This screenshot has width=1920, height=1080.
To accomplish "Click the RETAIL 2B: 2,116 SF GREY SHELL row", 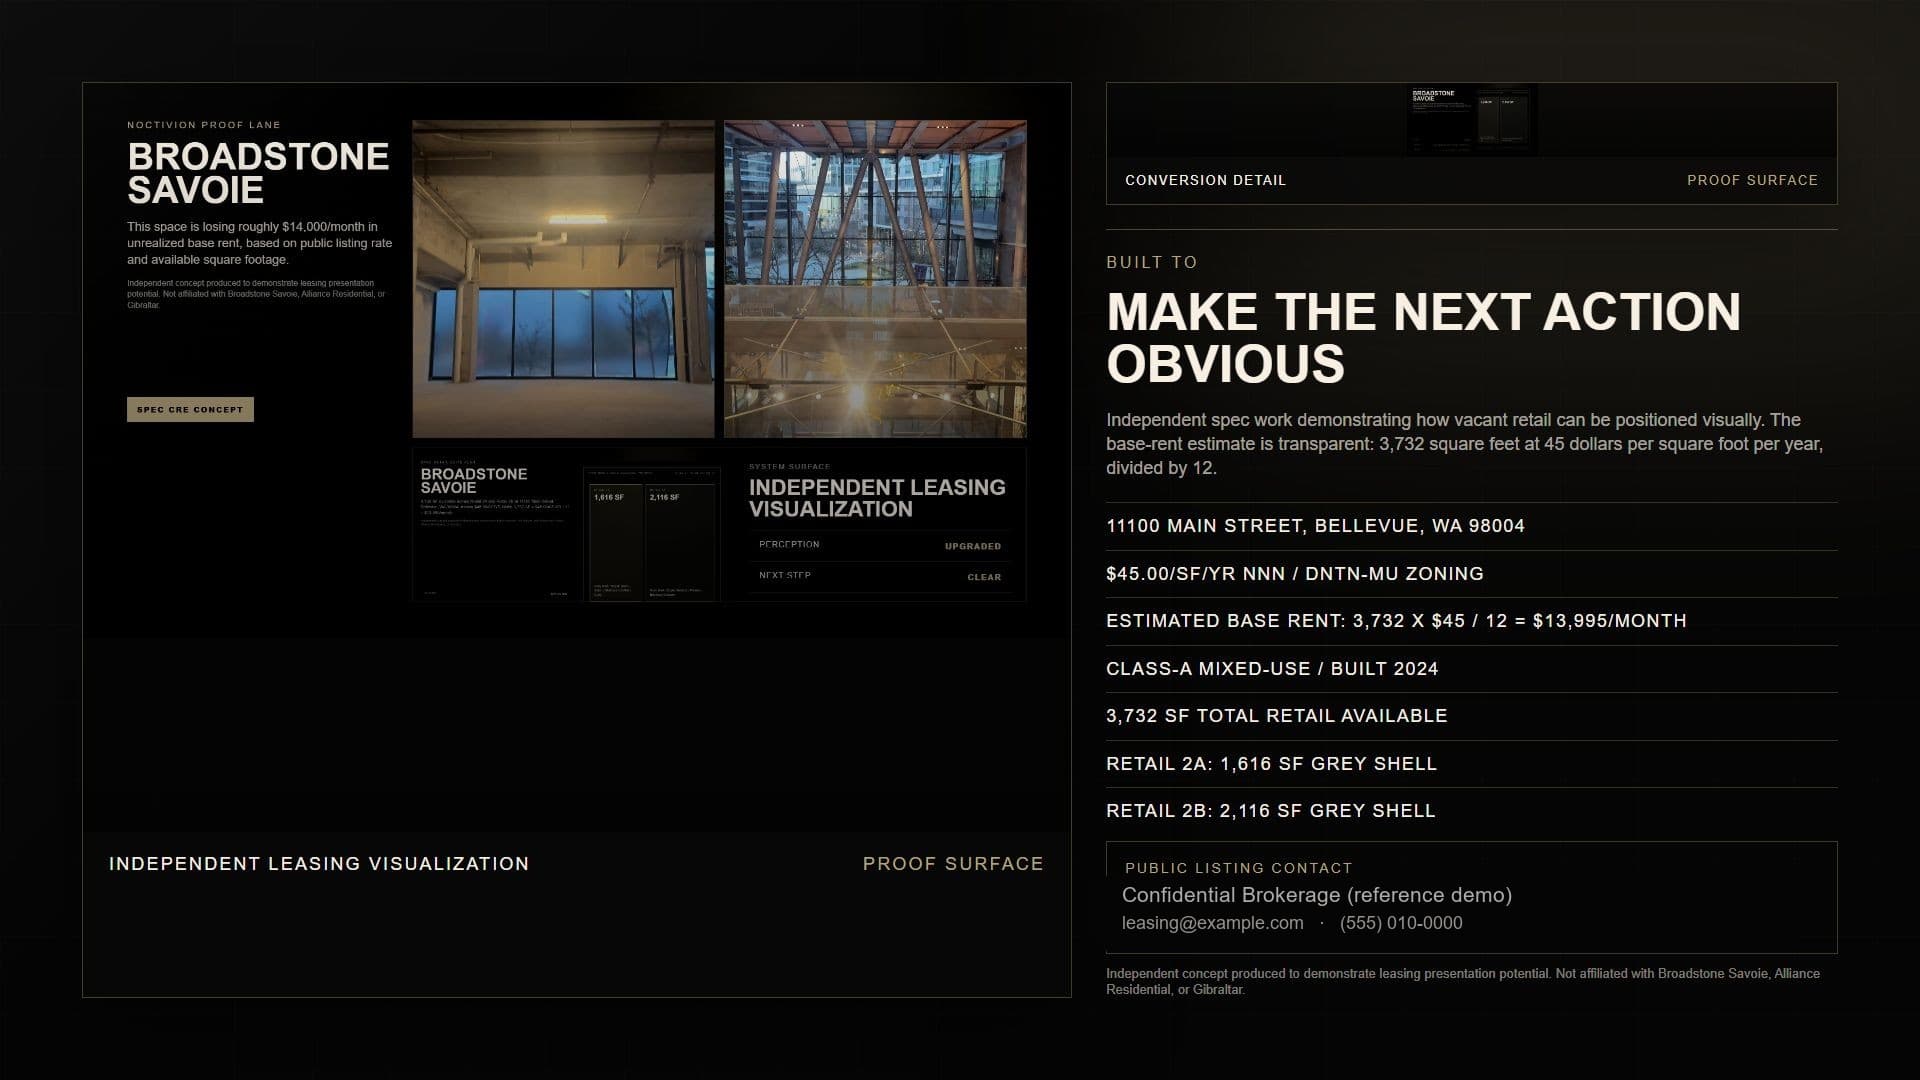I will (x=1472, y=811).
